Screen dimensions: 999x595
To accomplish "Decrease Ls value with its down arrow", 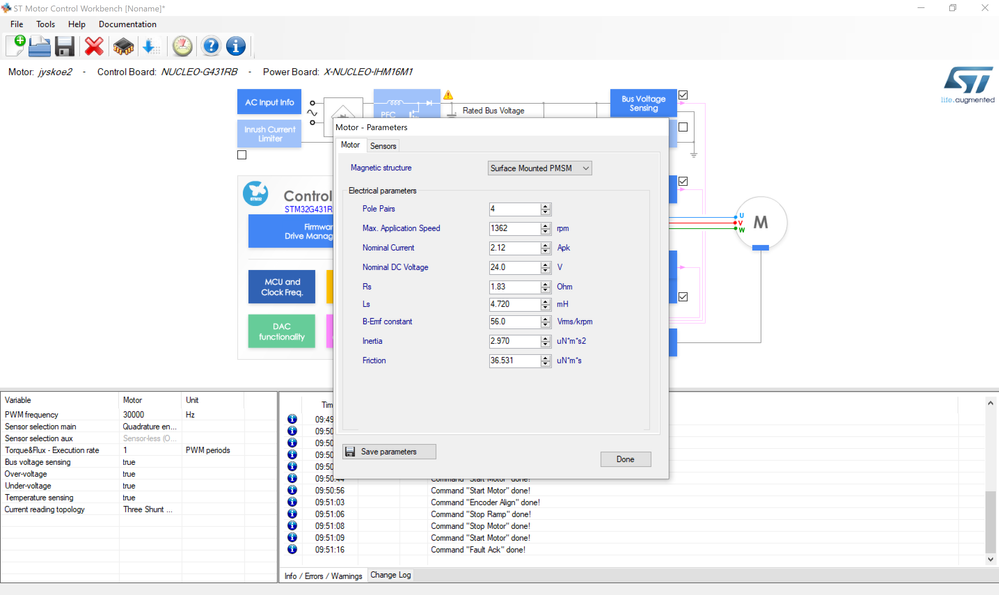I will 545,307.
